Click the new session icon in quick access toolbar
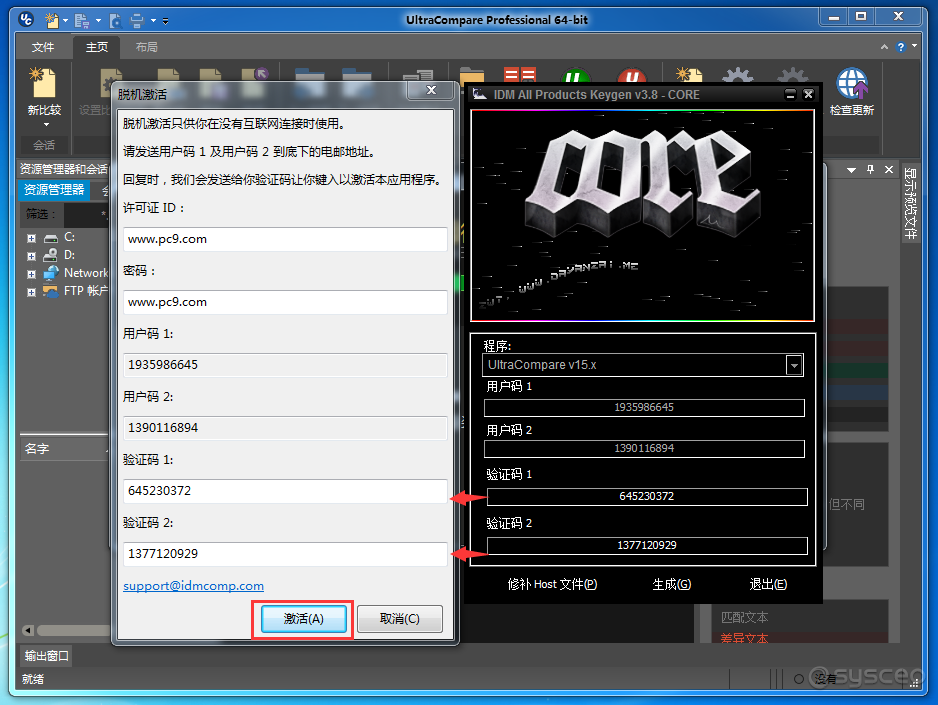Viewport: 938px width, 705px height. pyautogui.click(x=52, y=20)
